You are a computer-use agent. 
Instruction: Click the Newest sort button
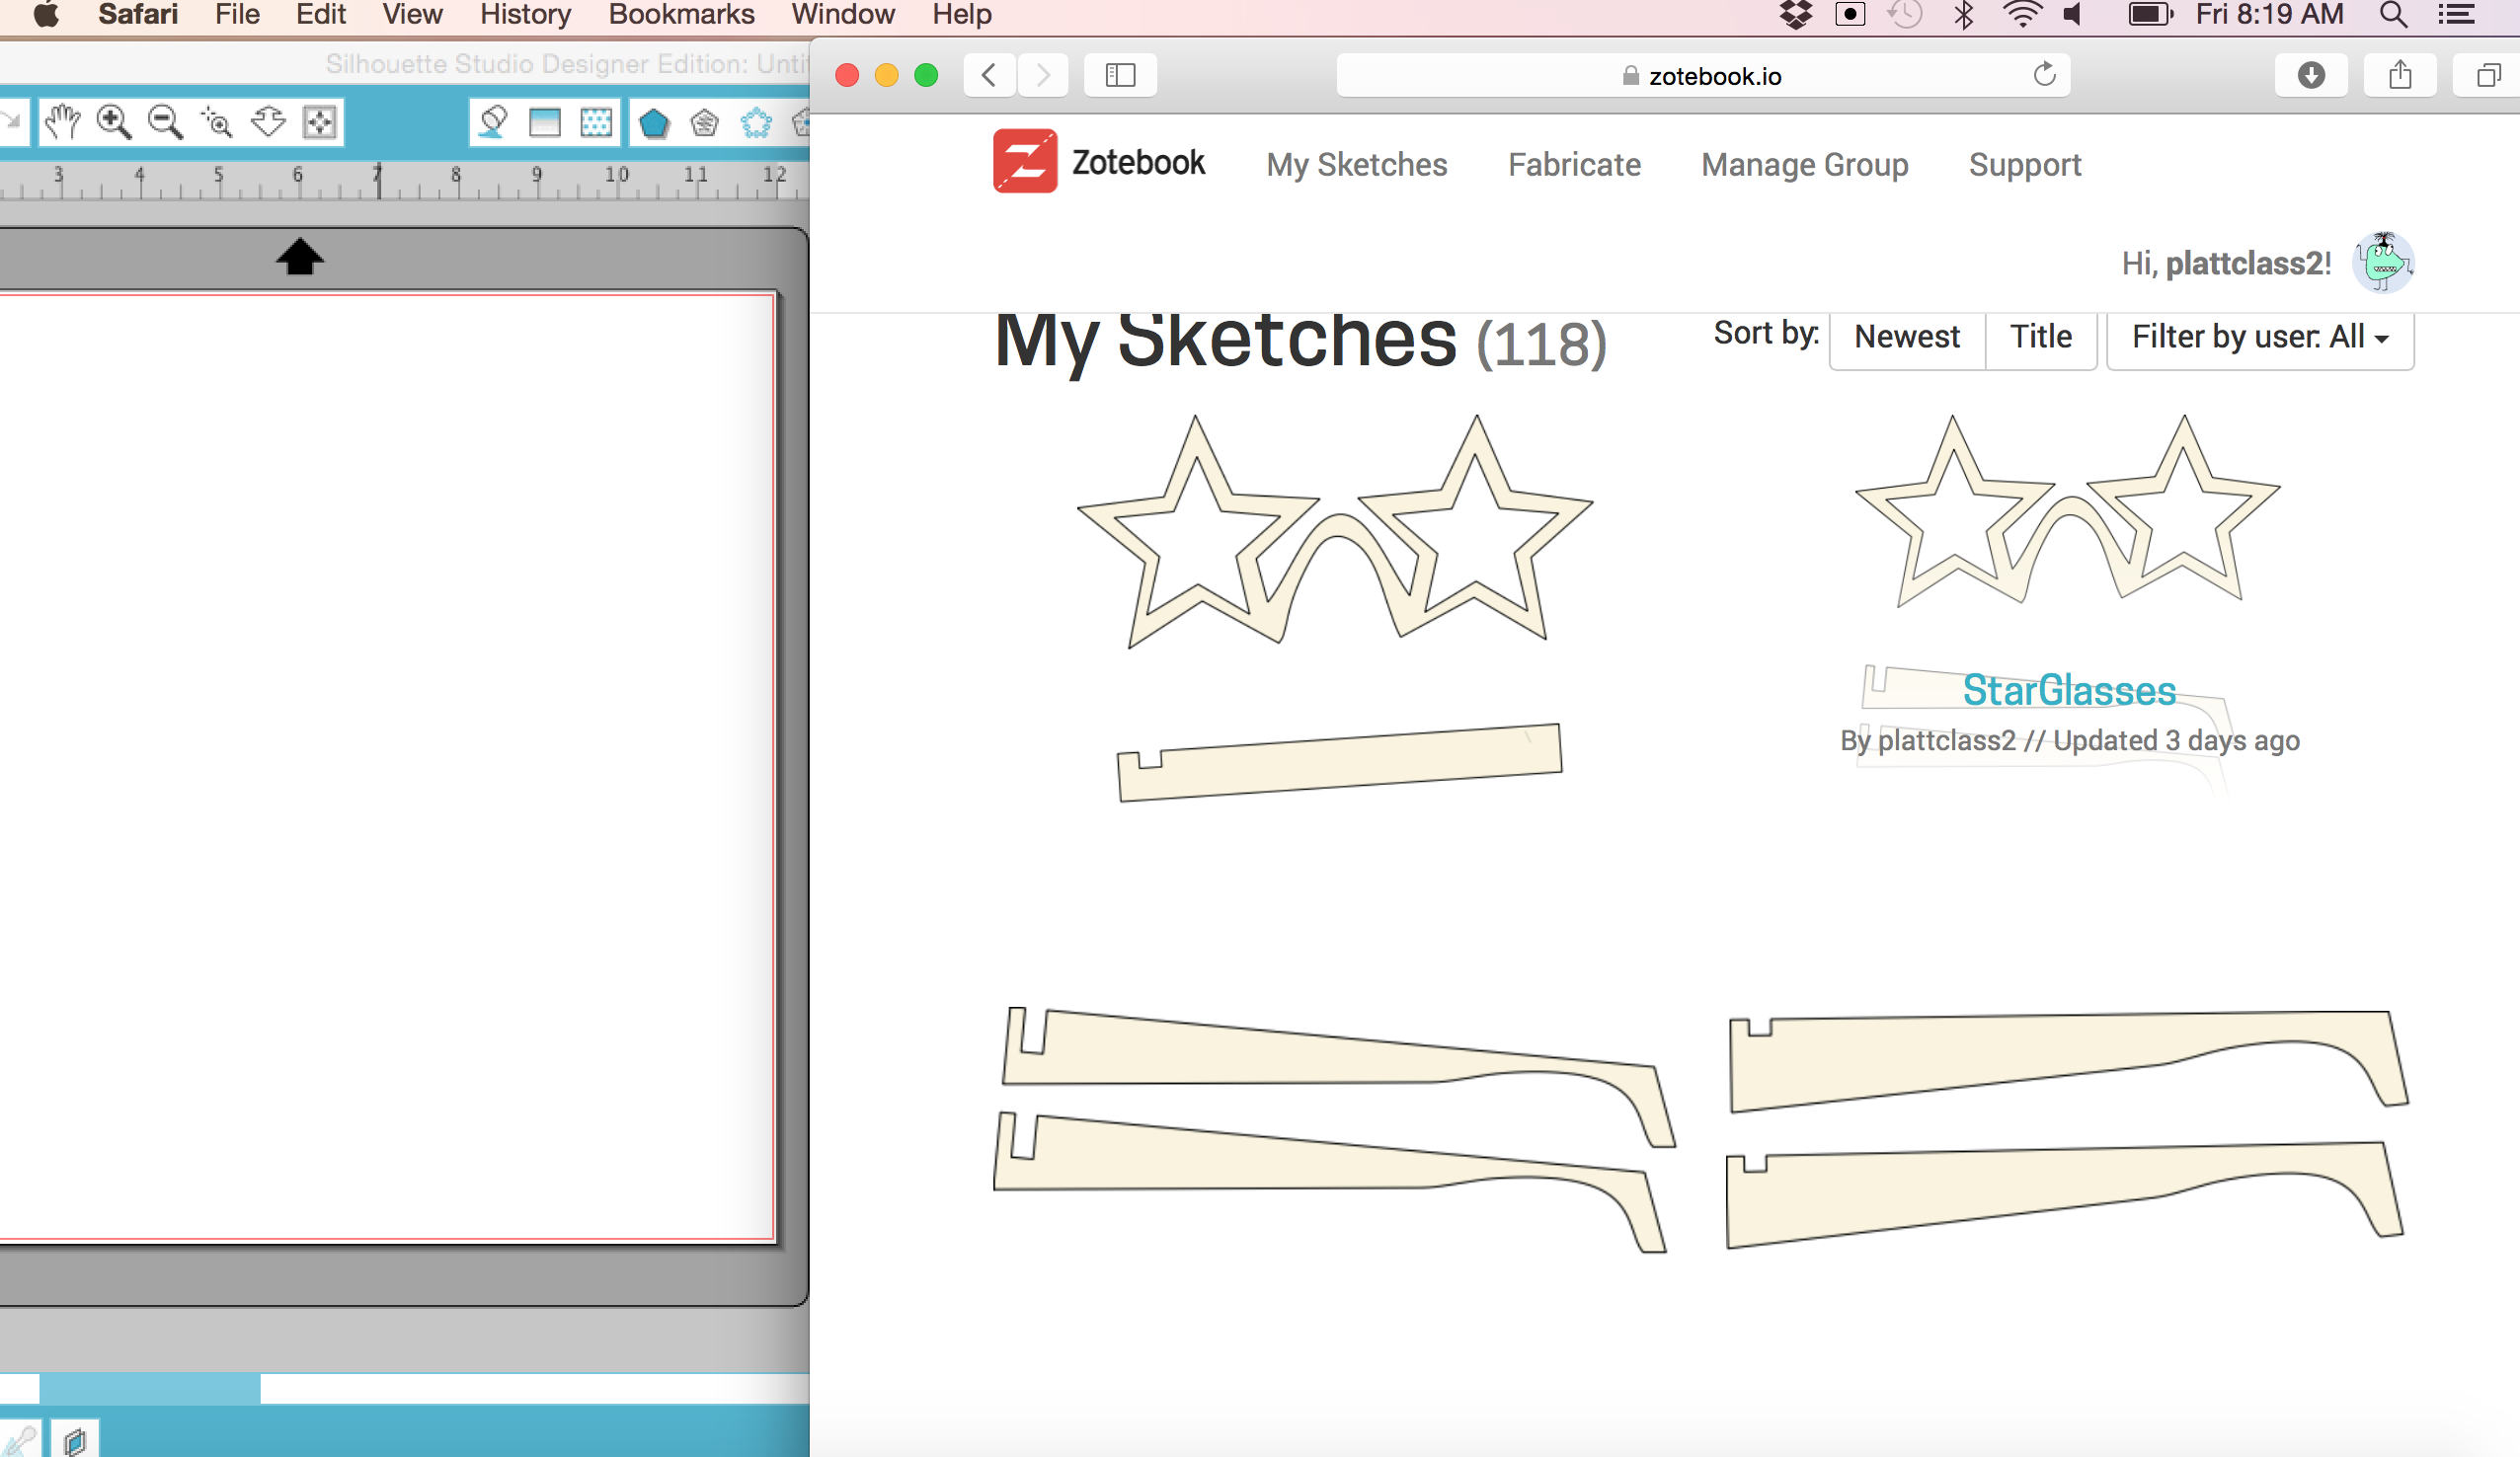[x=1906, y=339]
